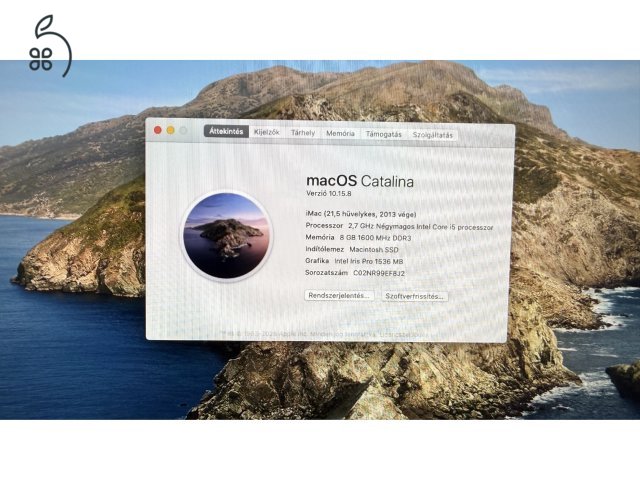This screenshot has width=640, height=480.
Task: Switch to the Áttekintés tab
Action: click(226, 131)
